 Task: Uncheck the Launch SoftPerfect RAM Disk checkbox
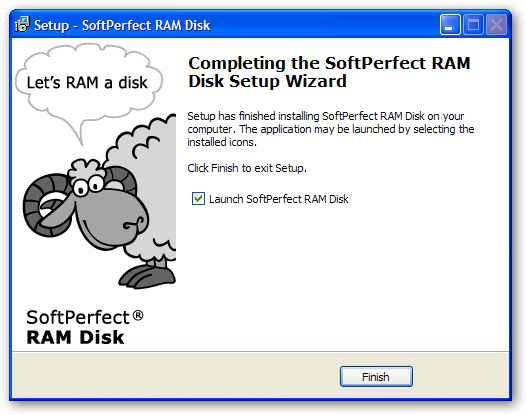(x=198, y=199)
